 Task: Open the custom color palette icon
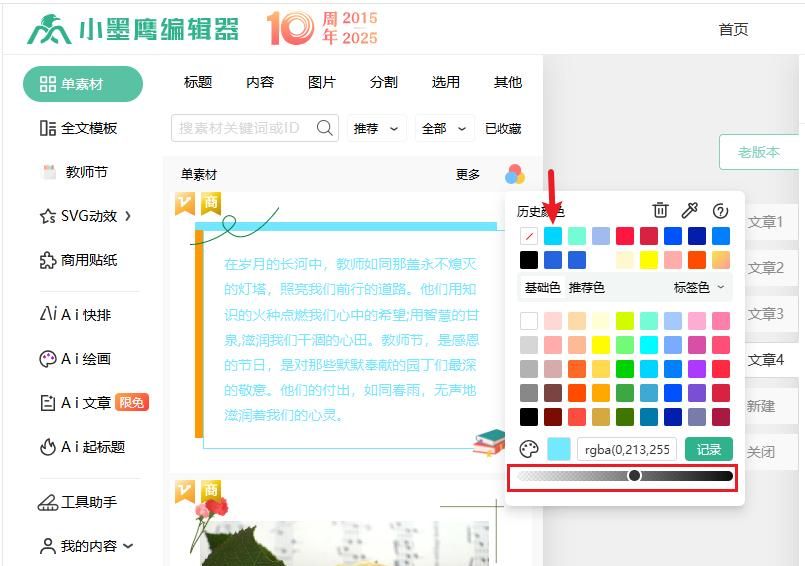[529, 449]
